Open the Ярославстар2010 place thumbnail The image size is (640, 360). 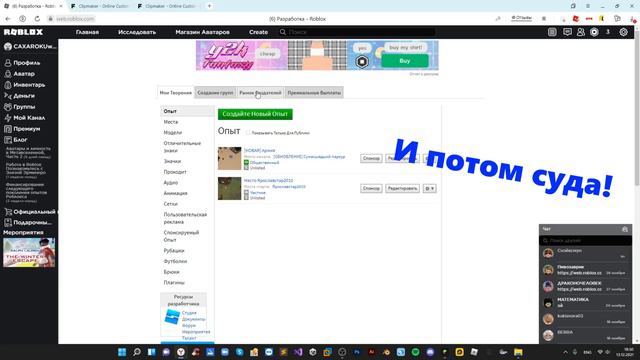coord(229,188)
